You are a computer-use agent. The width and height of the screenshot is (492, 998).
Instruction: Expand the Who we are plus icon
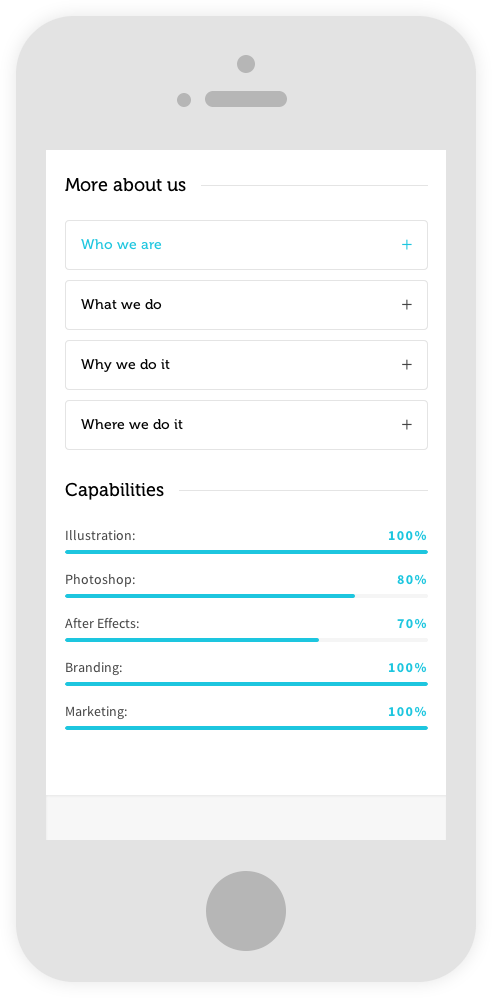(407, 245)
